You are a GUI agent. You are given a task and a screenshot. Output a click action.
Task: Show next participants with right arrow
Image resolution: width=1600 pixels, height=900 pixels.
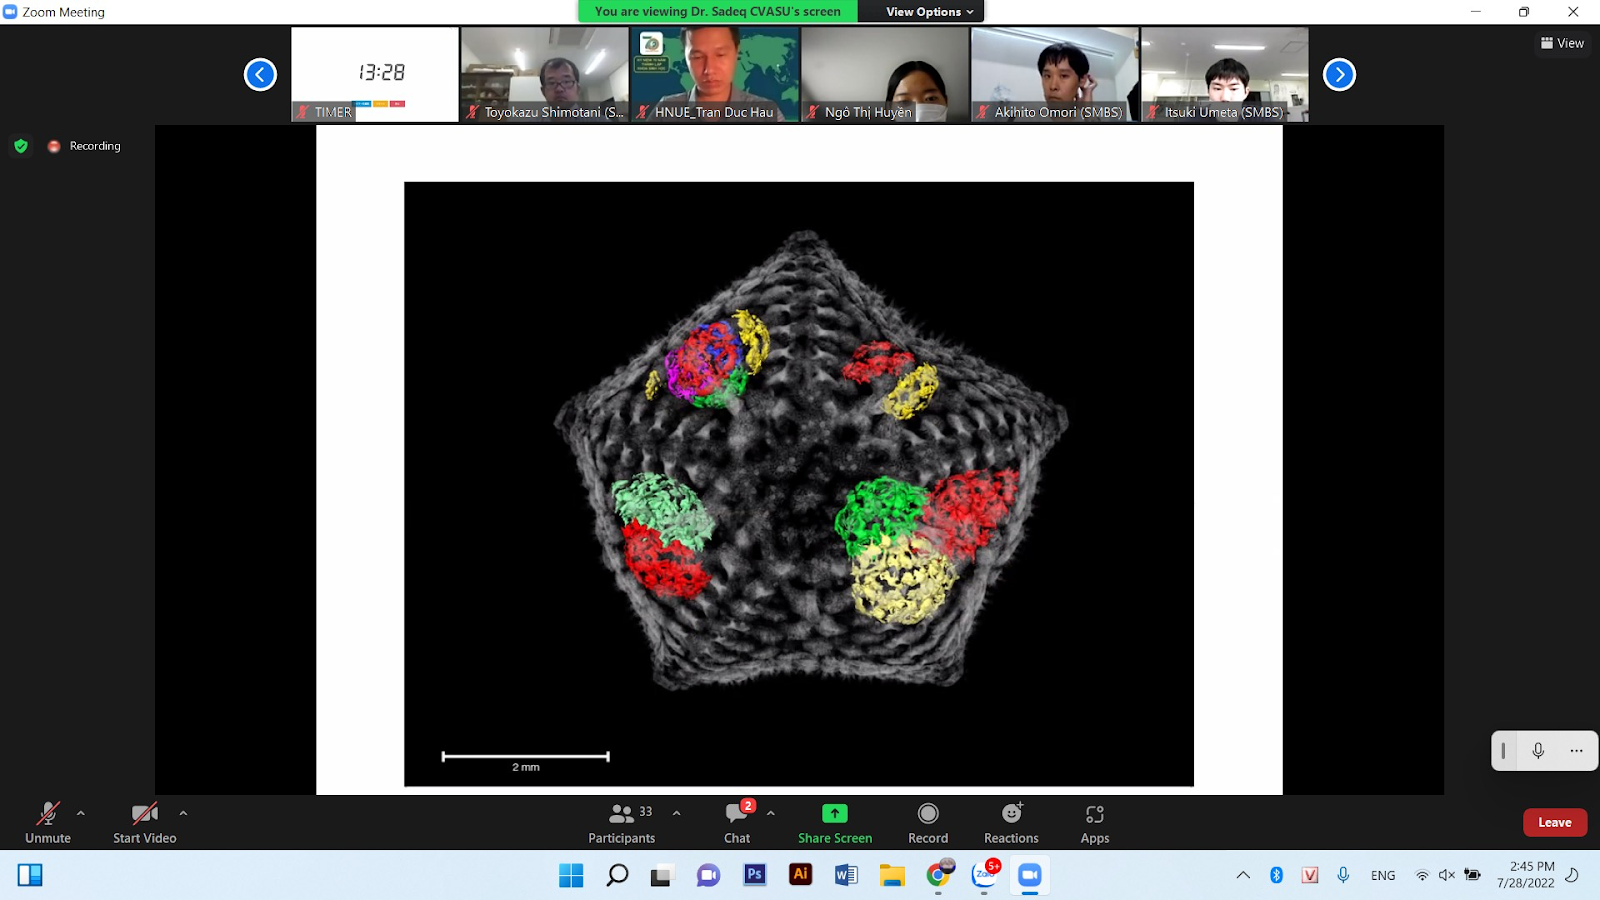tap(1339, 75)
